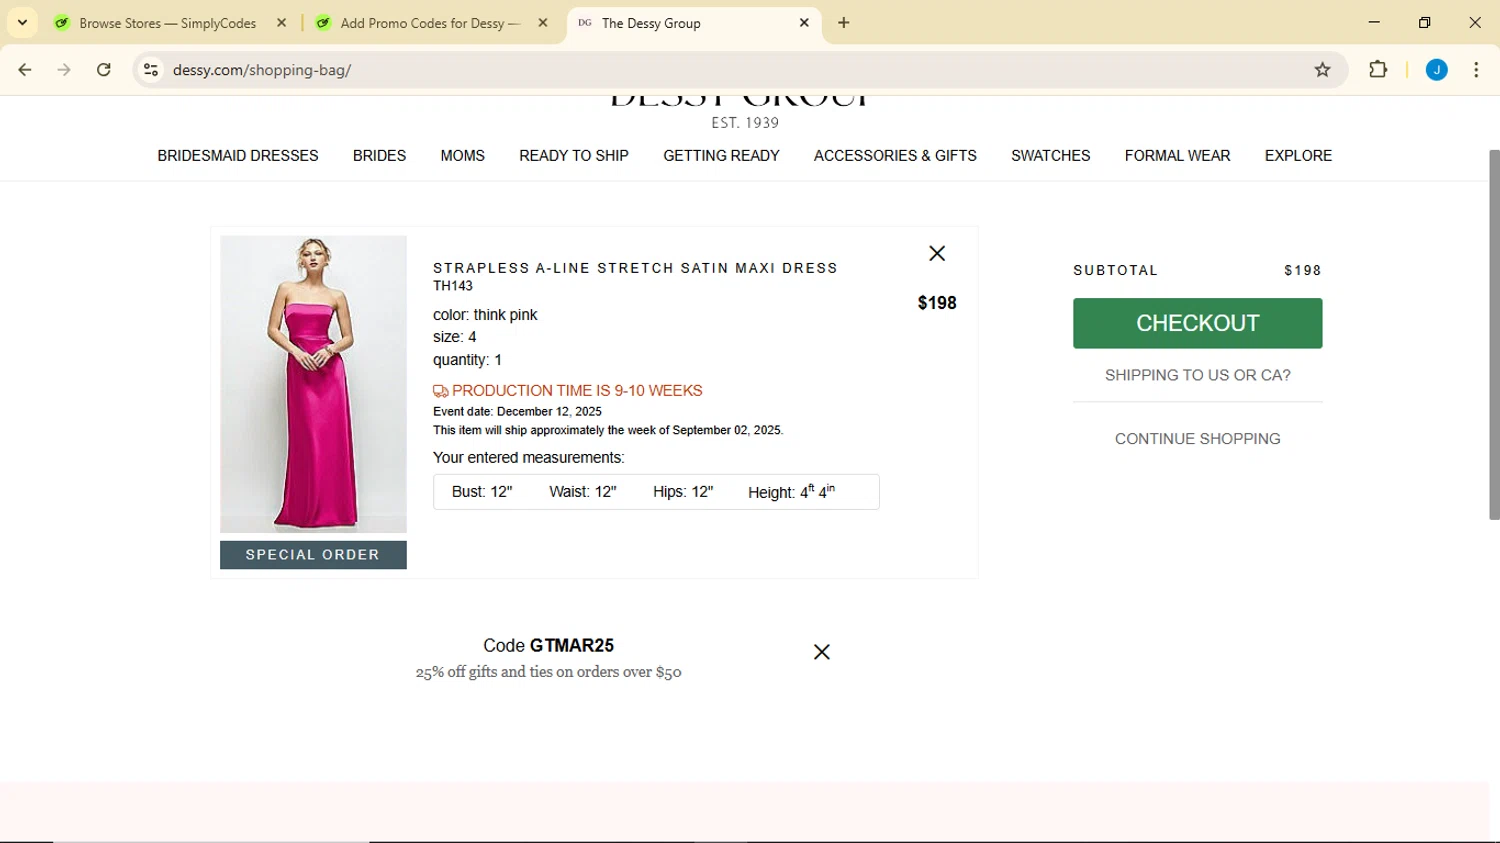
Task: Click the style code TH143
Action: (453, 286)
